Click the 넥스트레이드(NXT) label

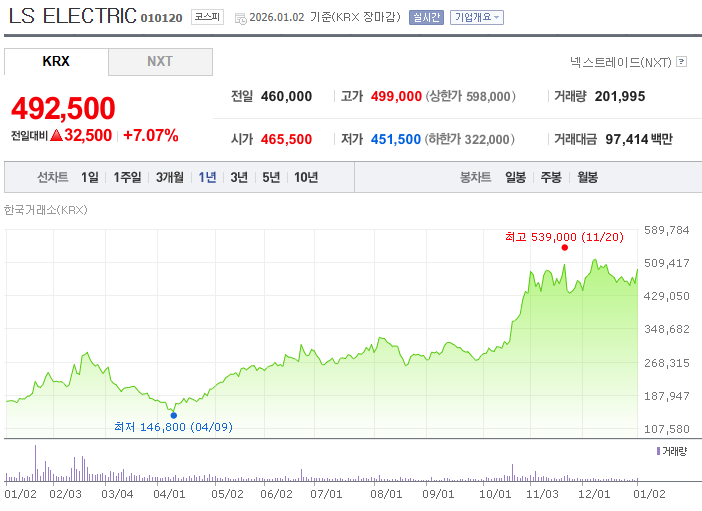pos(621,62)
